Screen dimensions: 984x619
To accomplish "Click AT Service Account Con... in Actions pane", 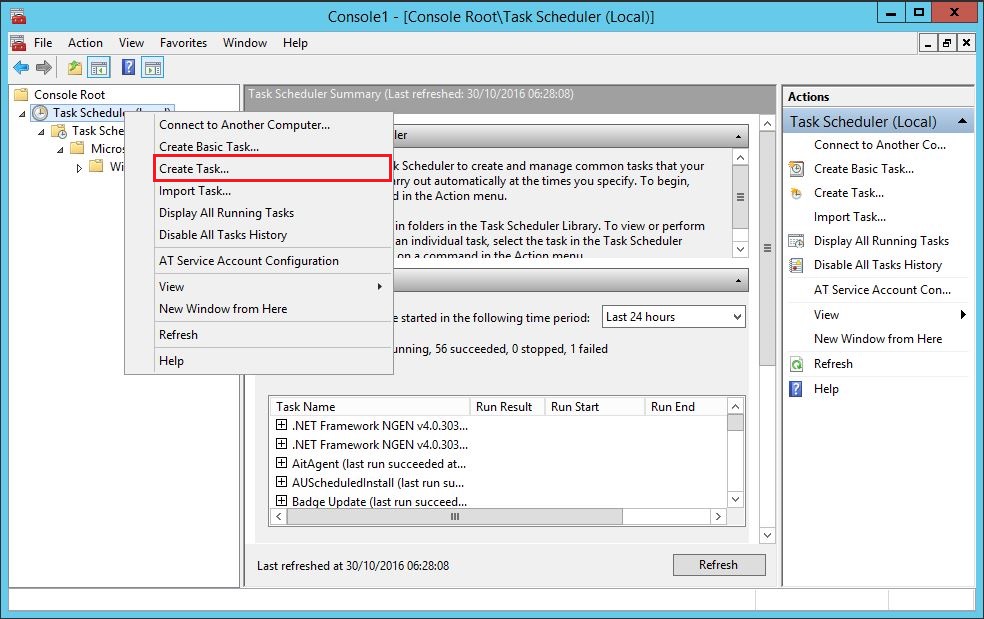I will coord(882,290).
